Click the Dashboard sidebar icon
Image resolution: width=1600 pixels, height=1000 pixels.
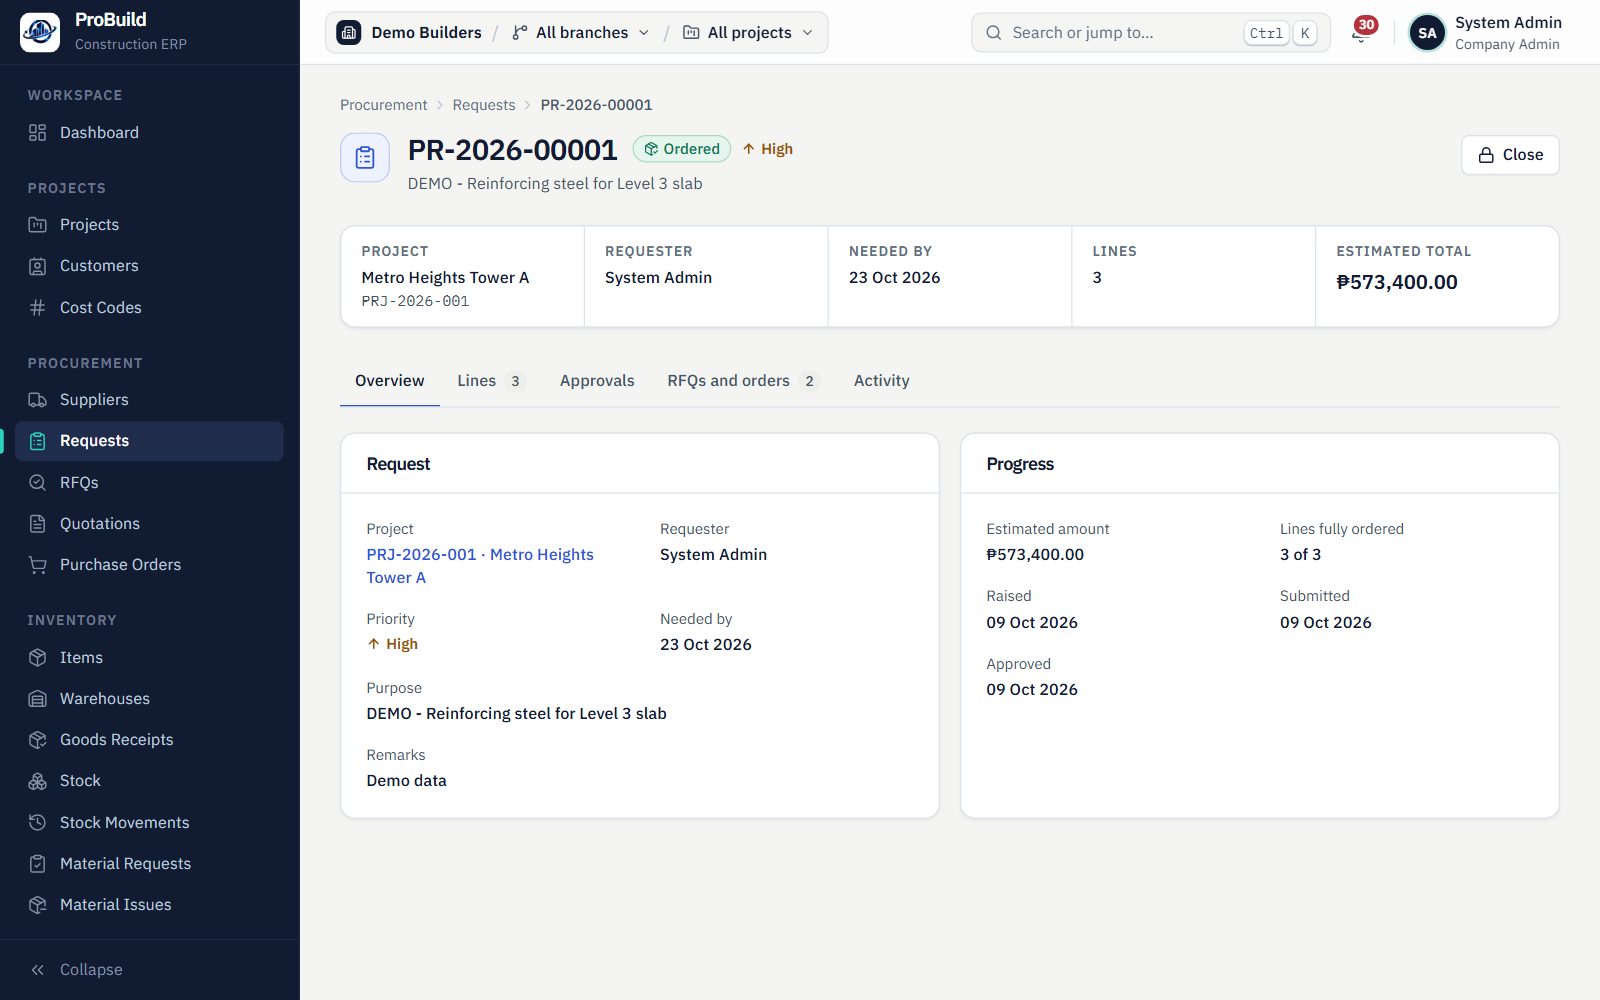pos(38,132)
